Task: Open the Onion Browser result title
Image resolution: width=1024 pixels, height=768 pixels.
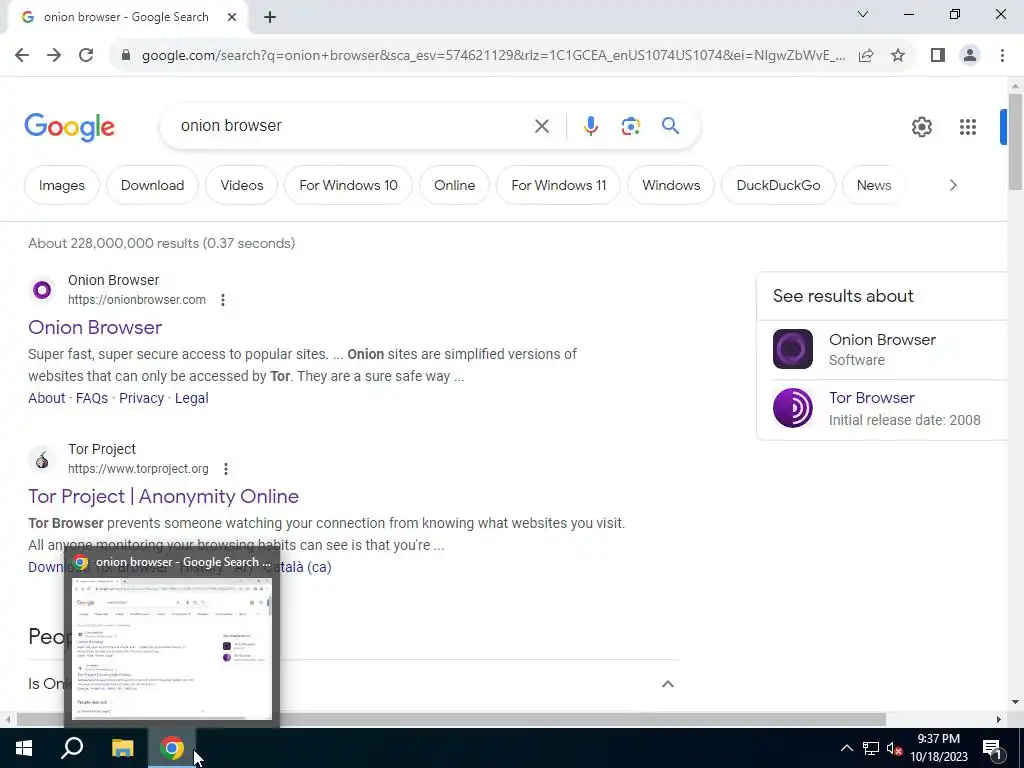Action: click(95, 327)
